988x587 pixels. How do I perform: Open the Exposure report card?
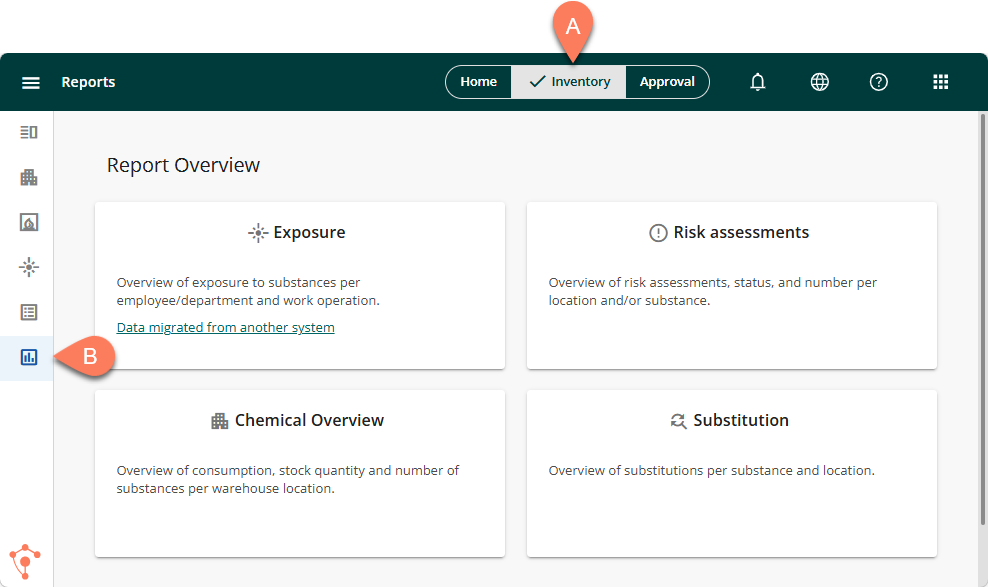tap(299, 233)
